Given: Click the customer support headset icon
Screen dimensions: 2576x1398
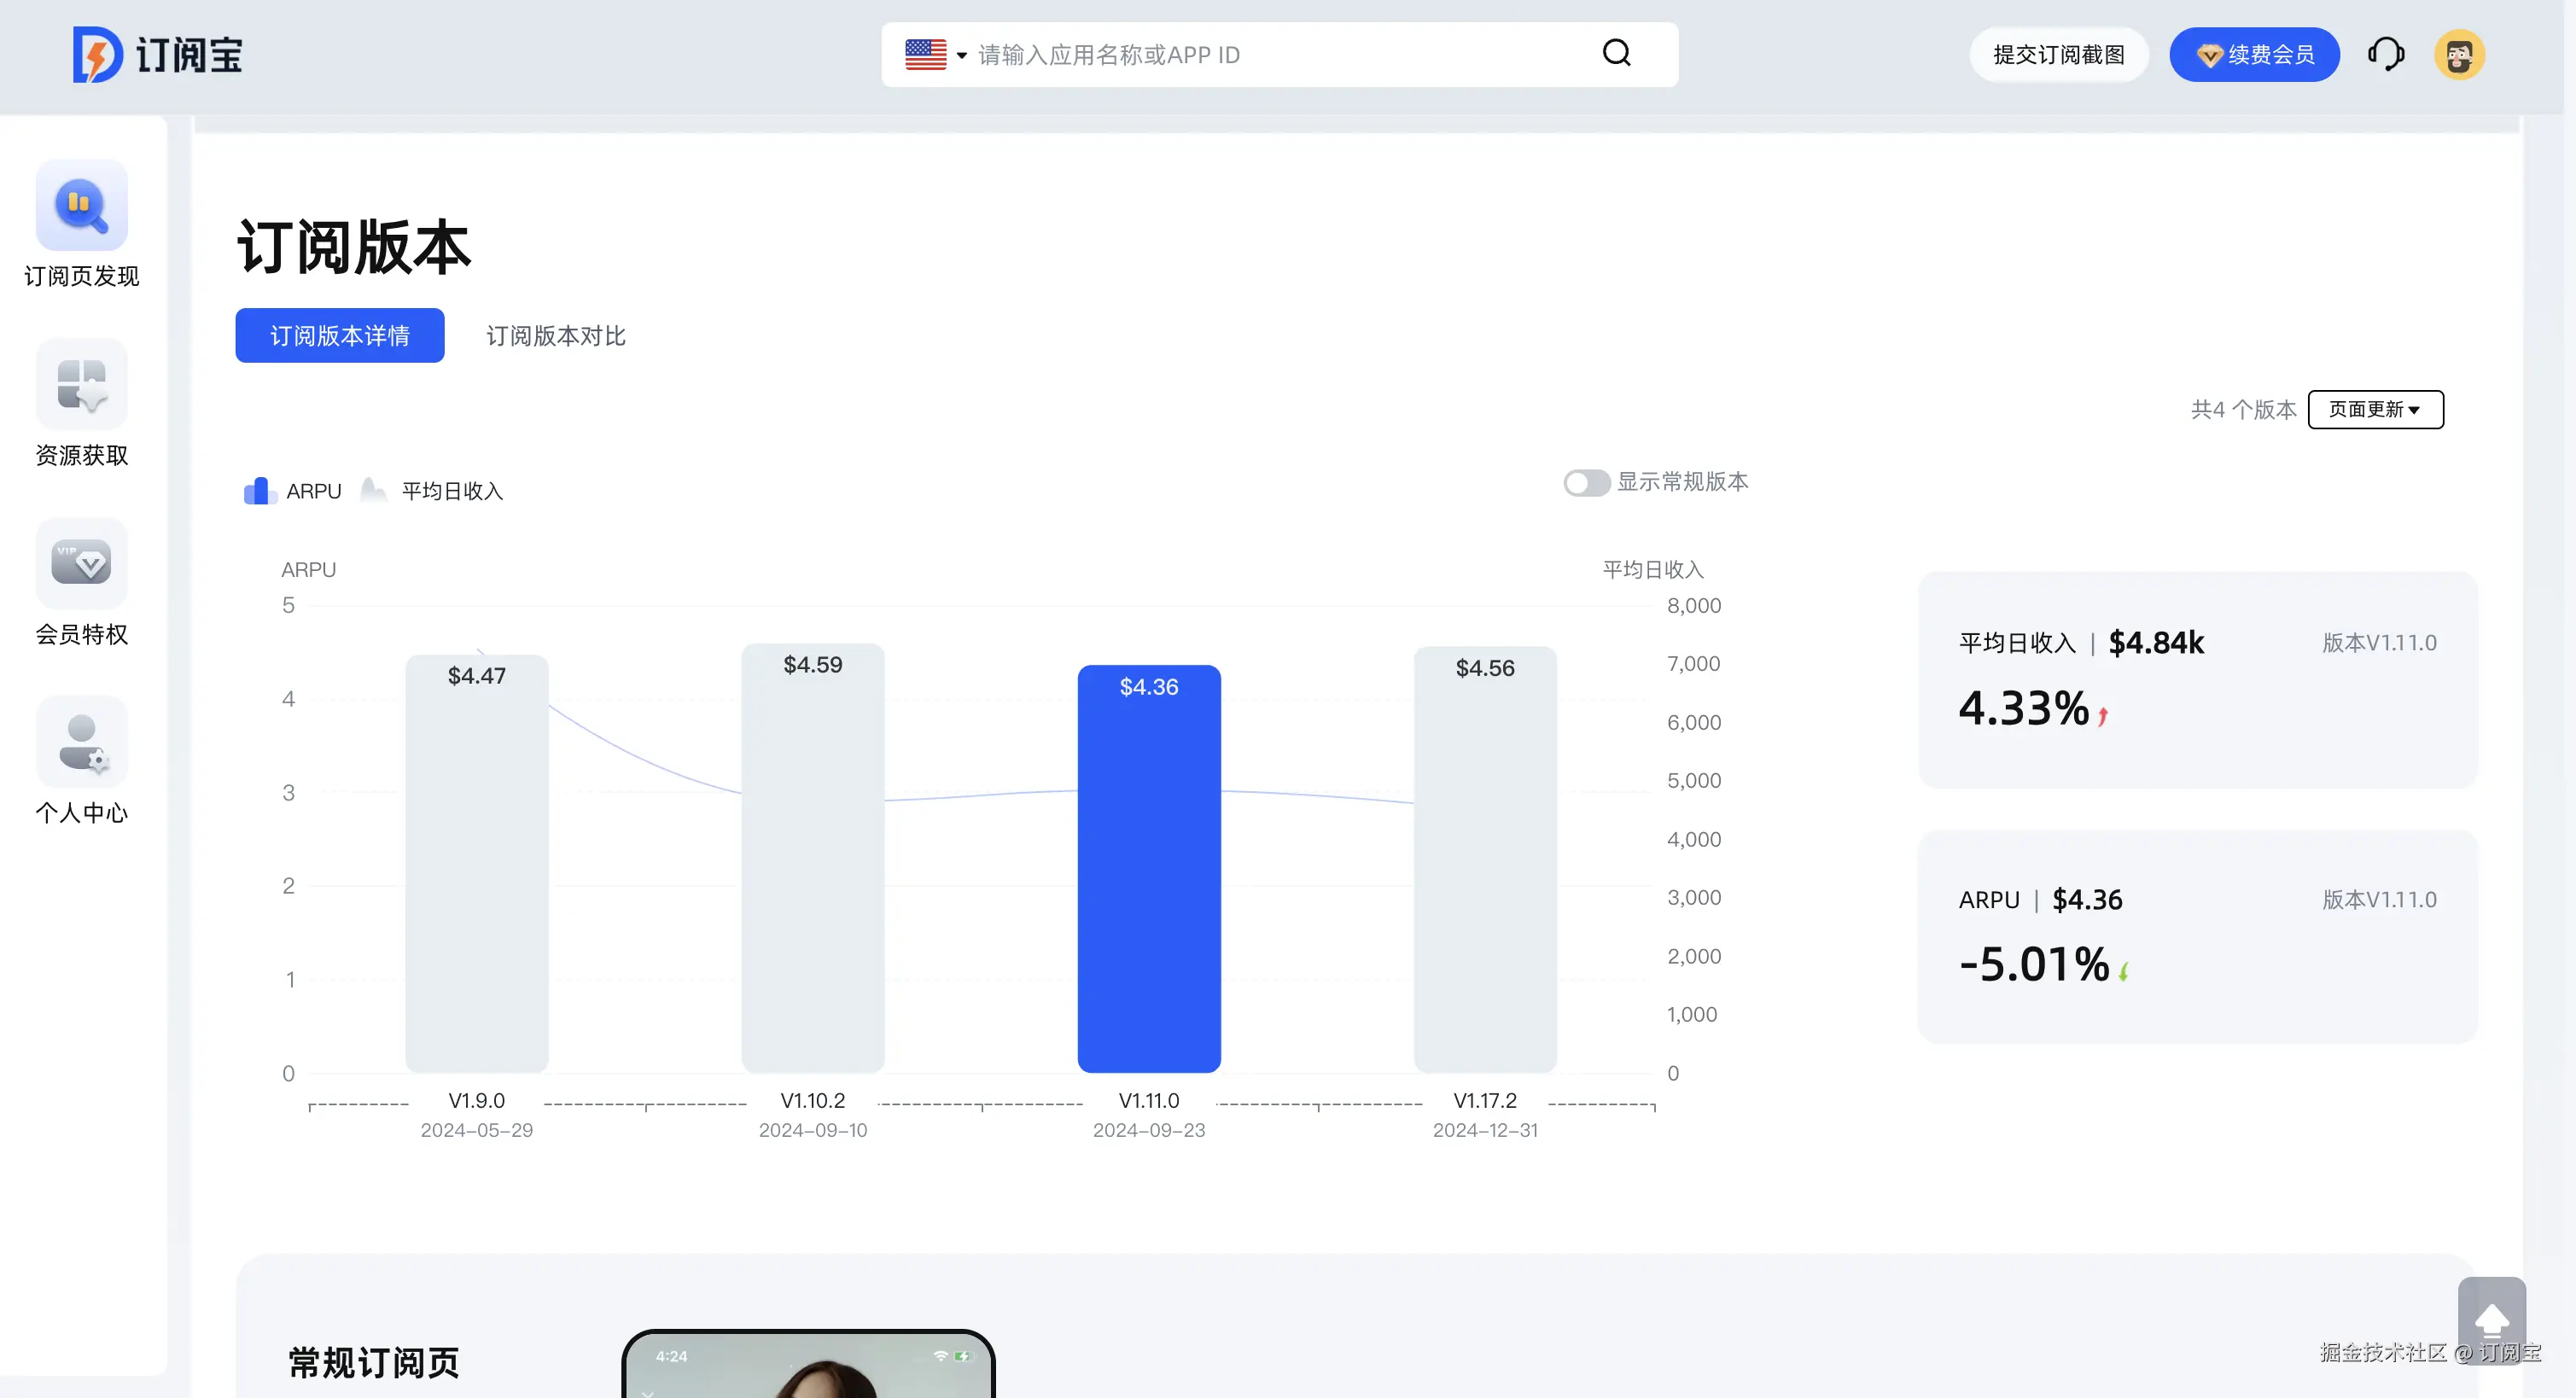Looking at the screenshot, I should (2385, 54).
